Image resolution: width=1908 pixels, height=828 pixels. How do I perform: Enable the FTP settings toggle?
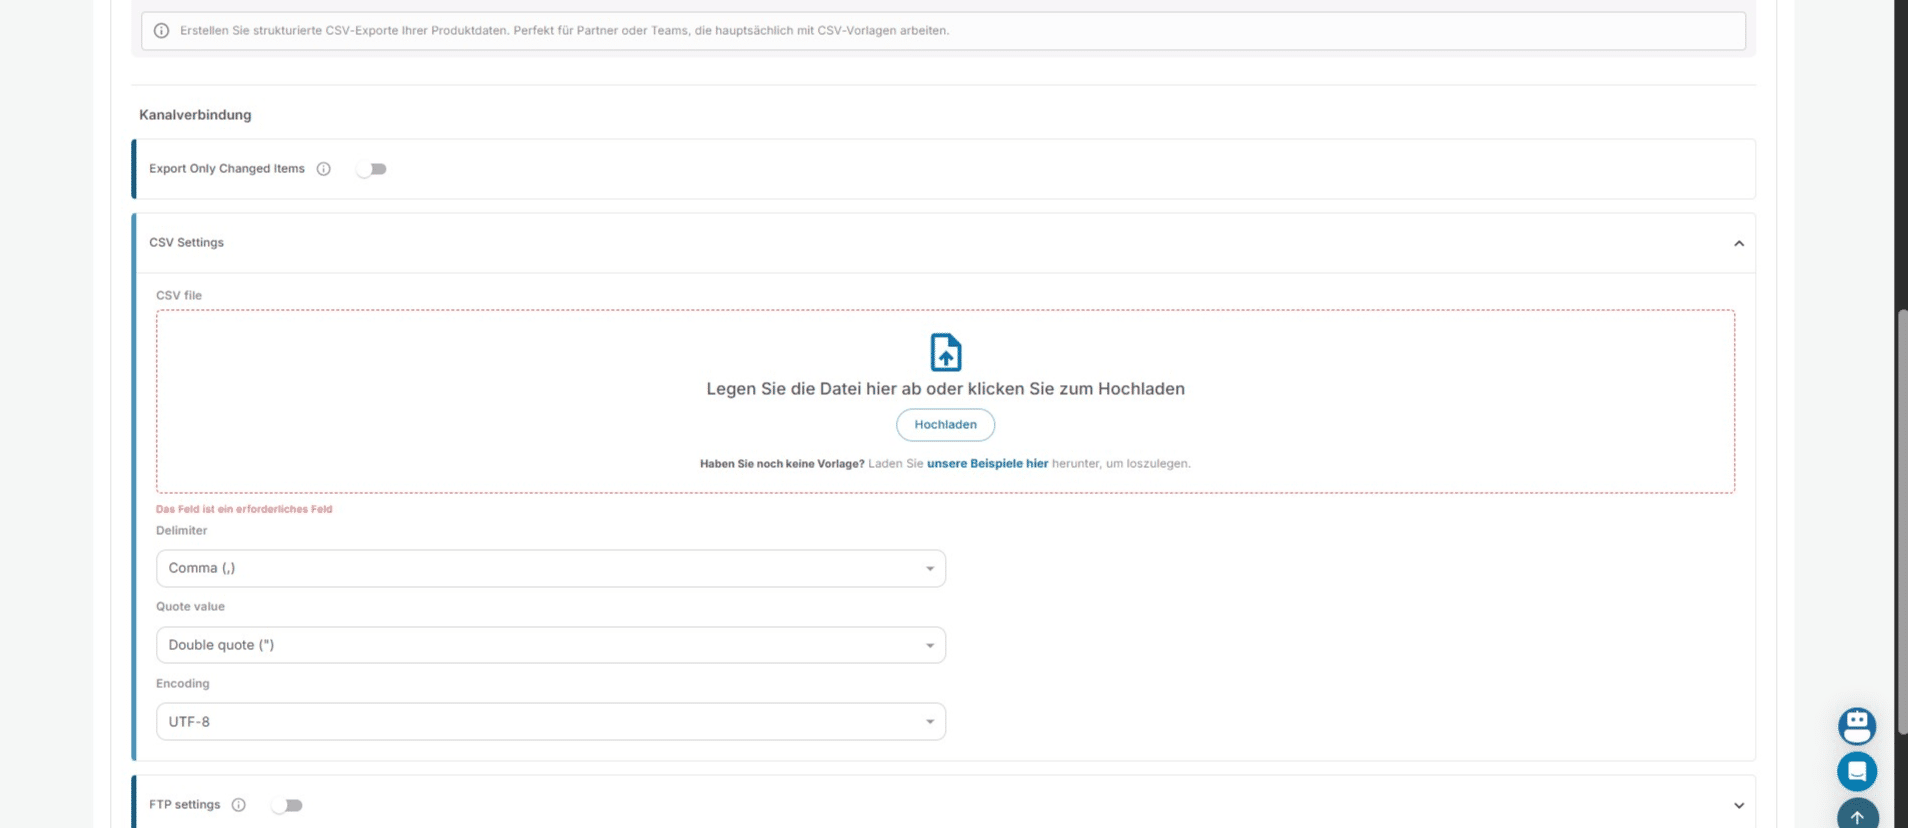(x=287, y=805)
